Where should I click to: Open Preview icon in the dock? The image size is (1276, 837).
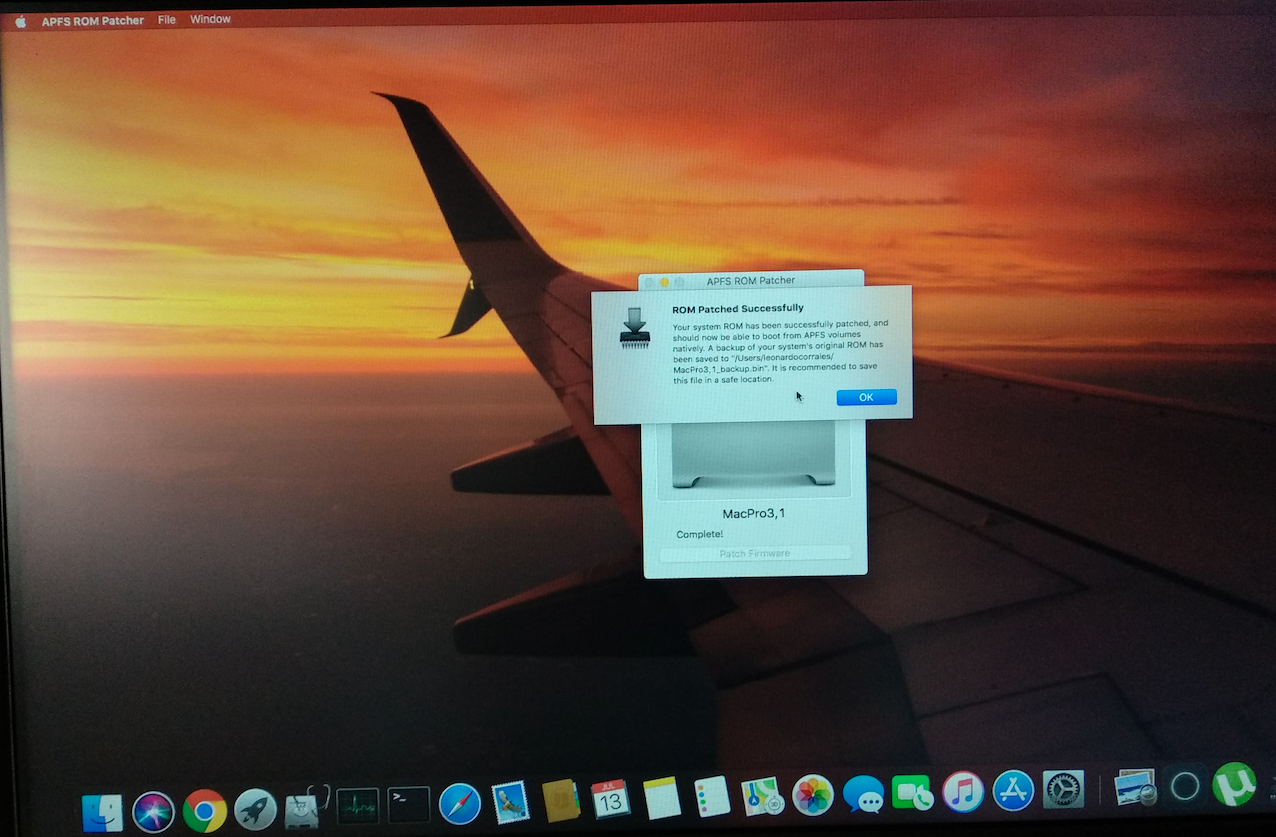pyautogui.click(x=1135, y=787)
